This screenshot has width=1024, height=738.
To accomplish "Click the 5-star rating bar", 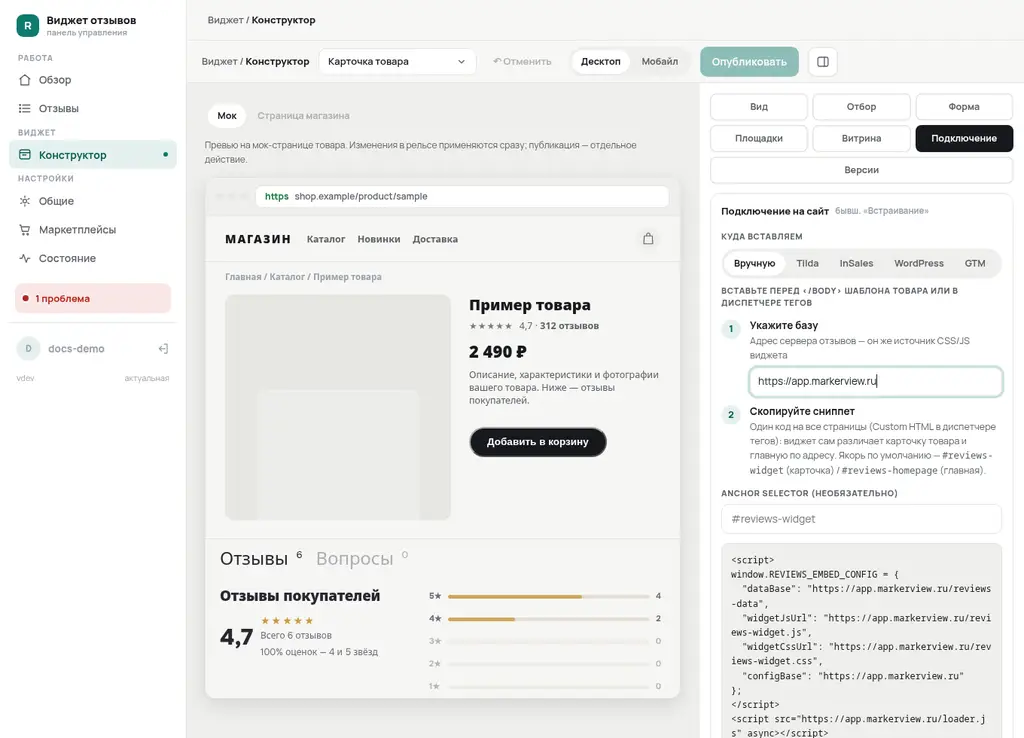I will tap(549, 596).
